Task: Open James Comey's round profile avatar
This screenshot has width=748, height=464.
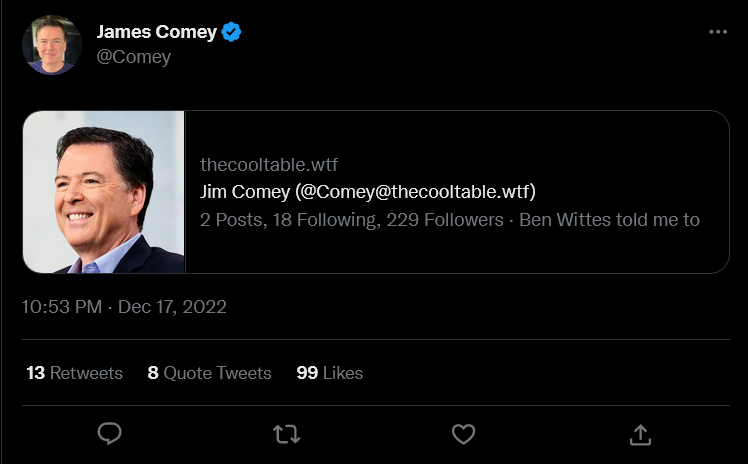Action: pyautogui.click(x=52, y=45)
